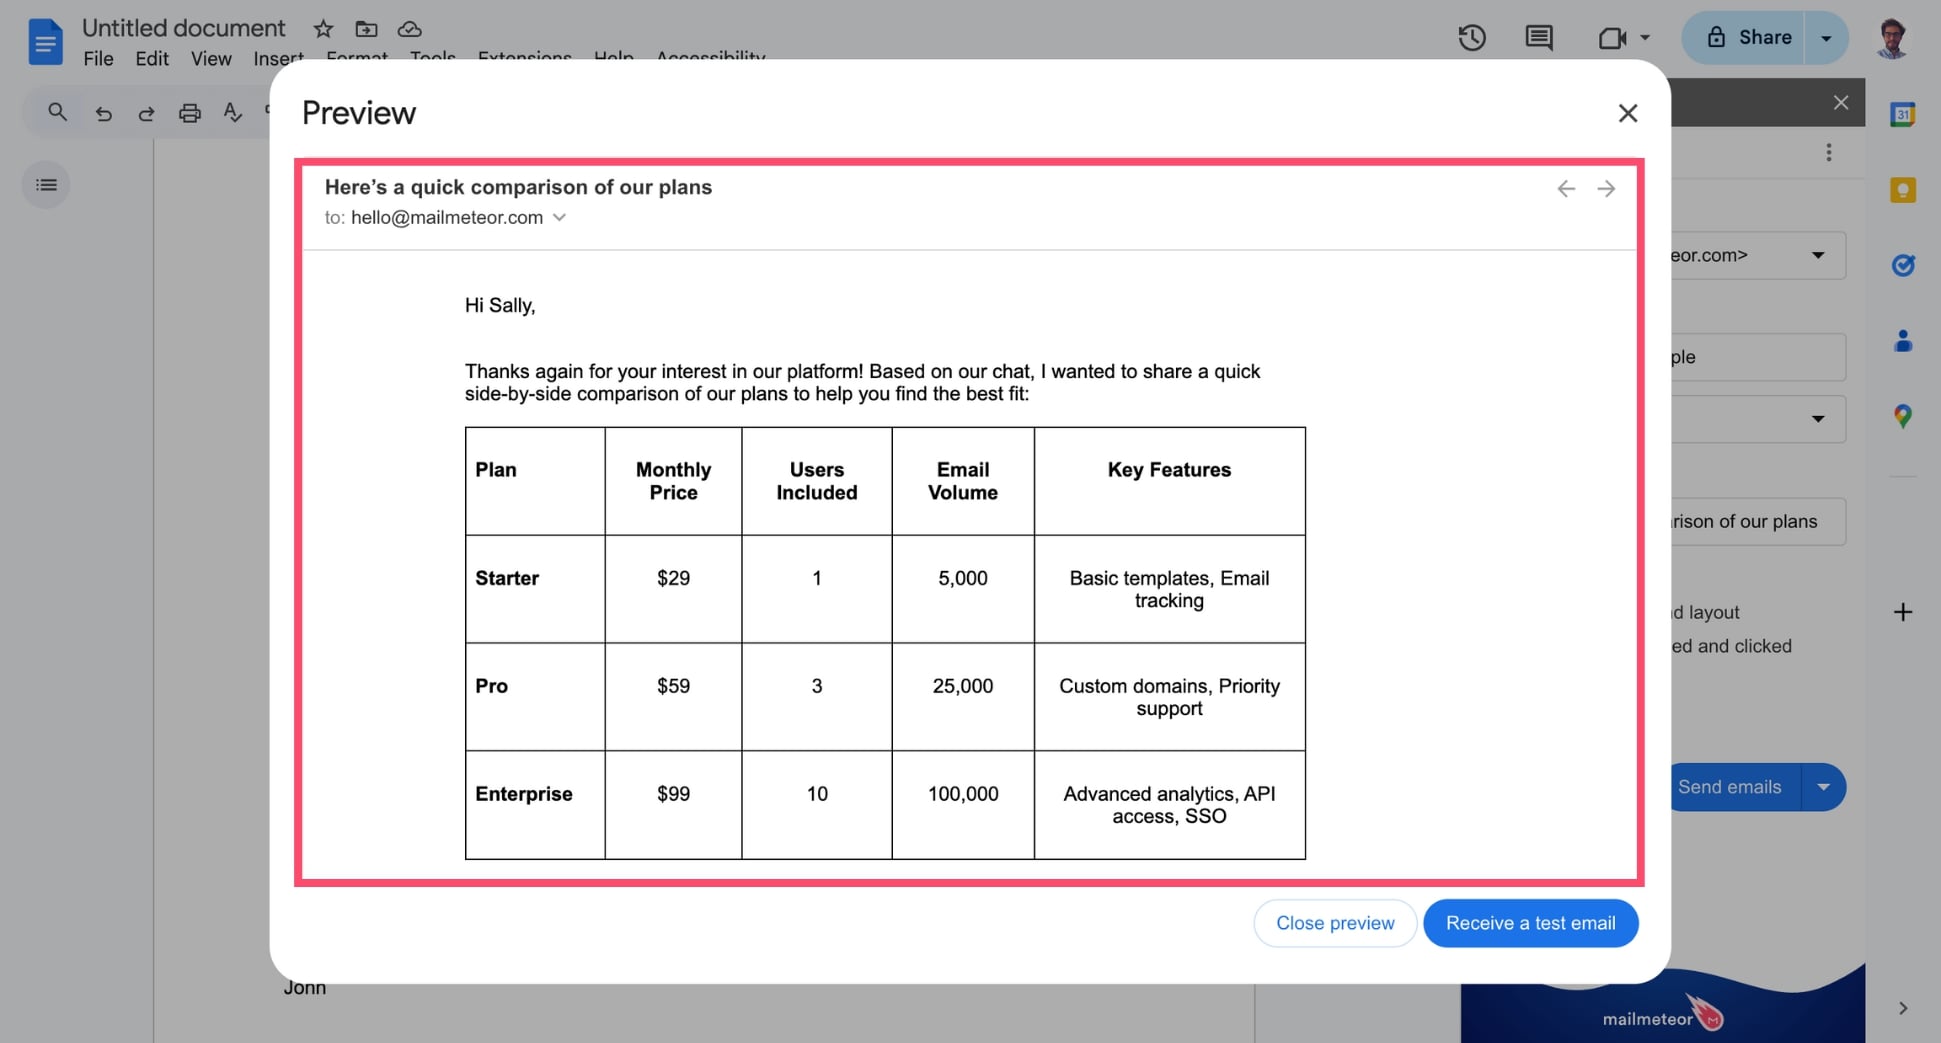This screenshot has width=1941, height=1043.
Task: Open Google Maps side panel icon
Action: click(1903, 416)
